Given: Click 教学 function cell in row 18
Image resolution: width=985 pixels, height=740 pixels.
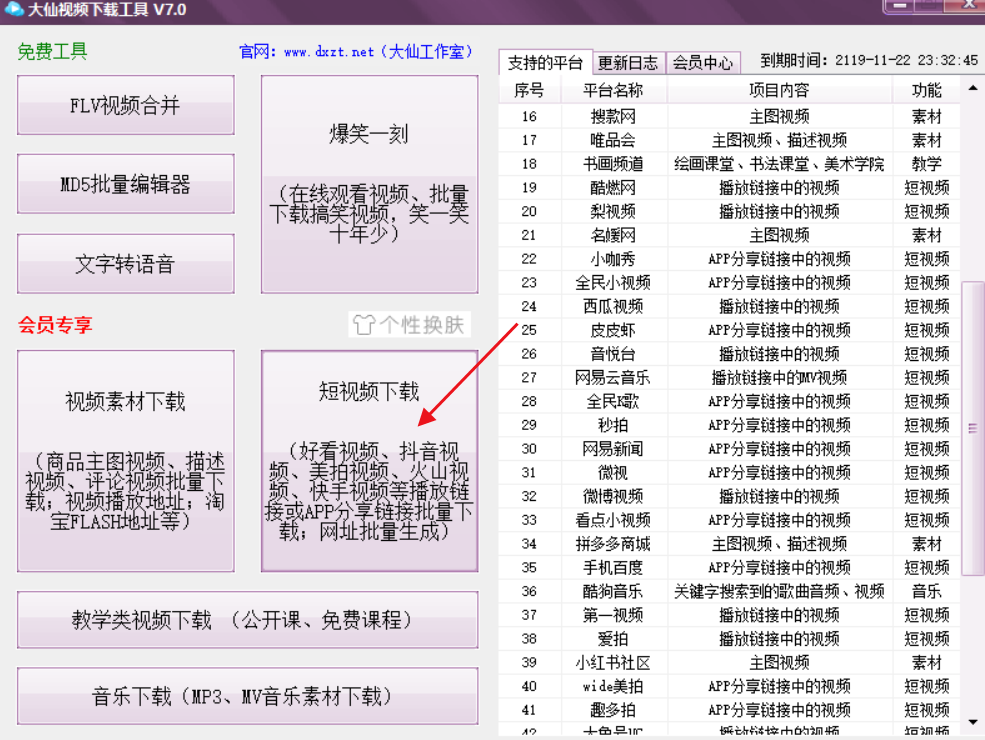Looking at the screenshot, I should 927,164.
